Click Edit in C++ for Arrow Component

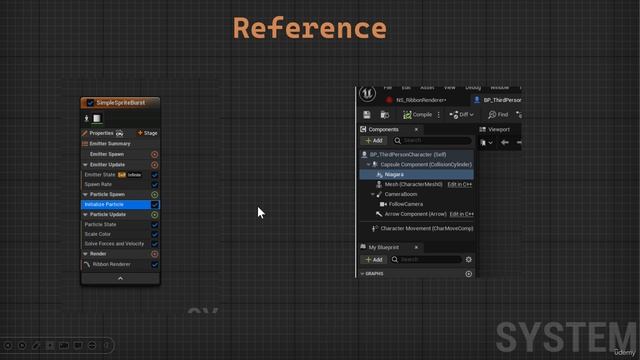coord(462,214)
